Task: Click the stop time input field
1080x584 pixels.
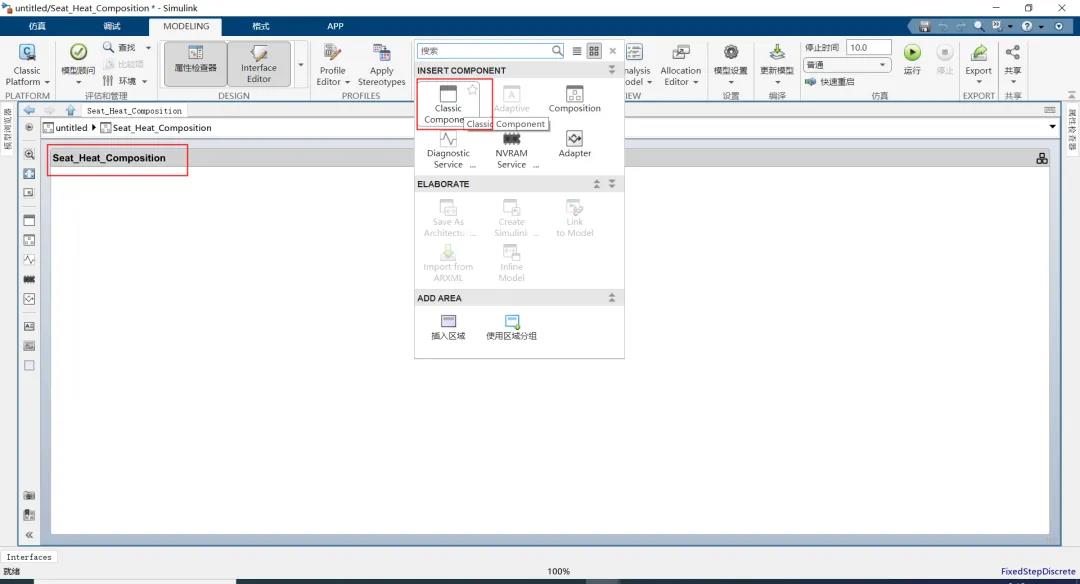Action: click(869, 47)
